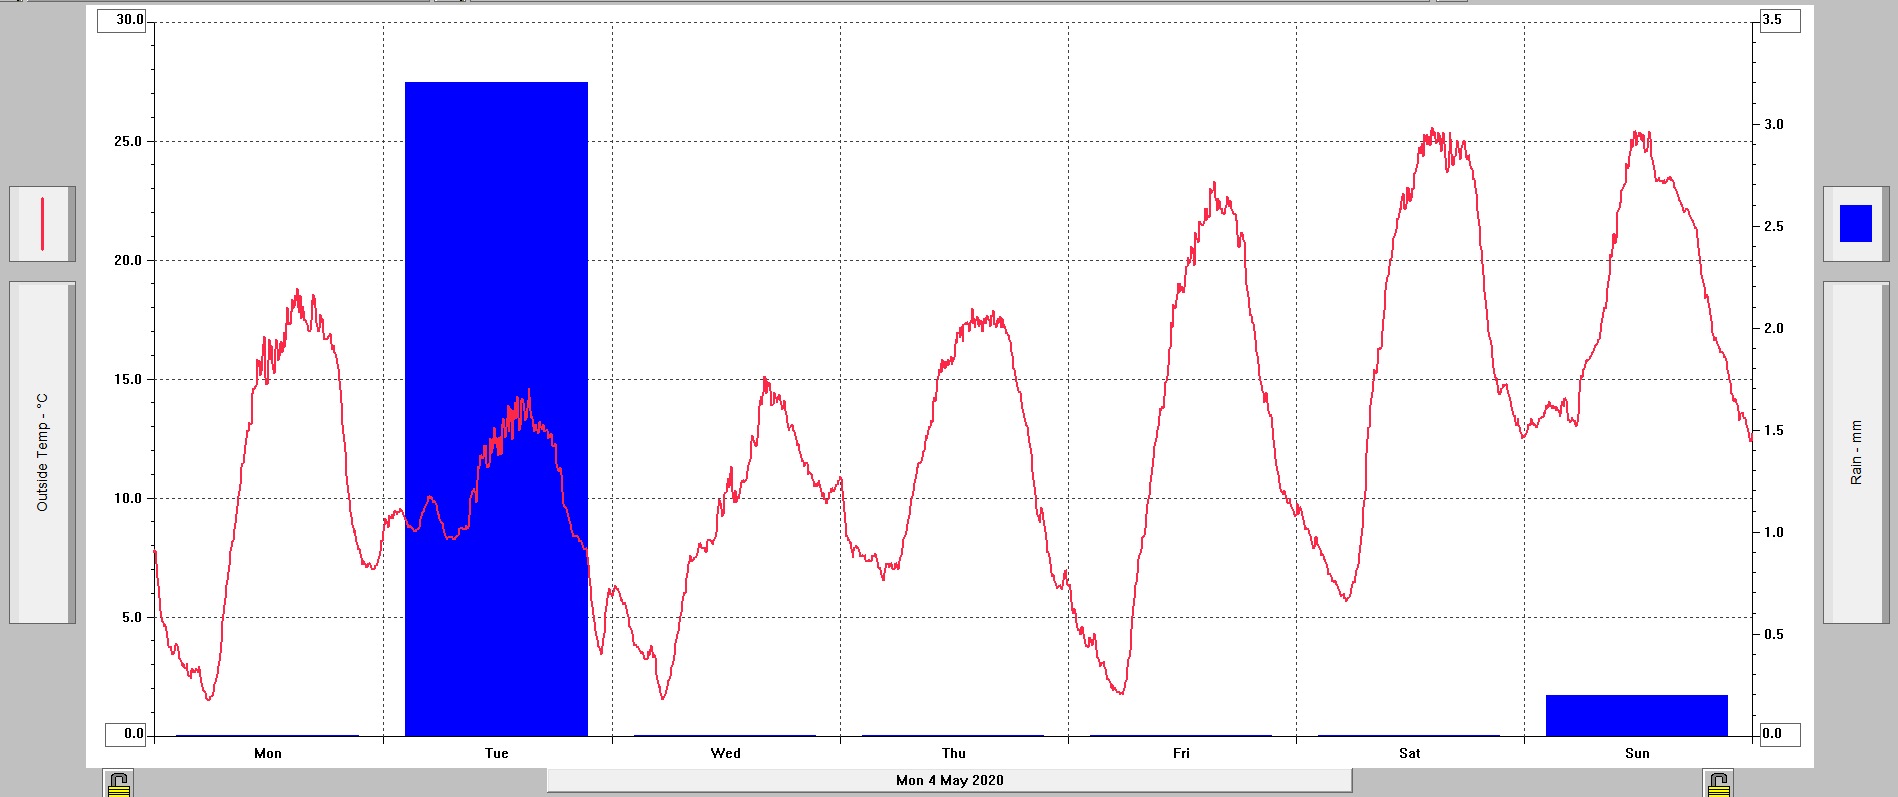Click the Rain - mm axis button
The width and height of the screenshot is (1898, 797).
(1856, 453)
